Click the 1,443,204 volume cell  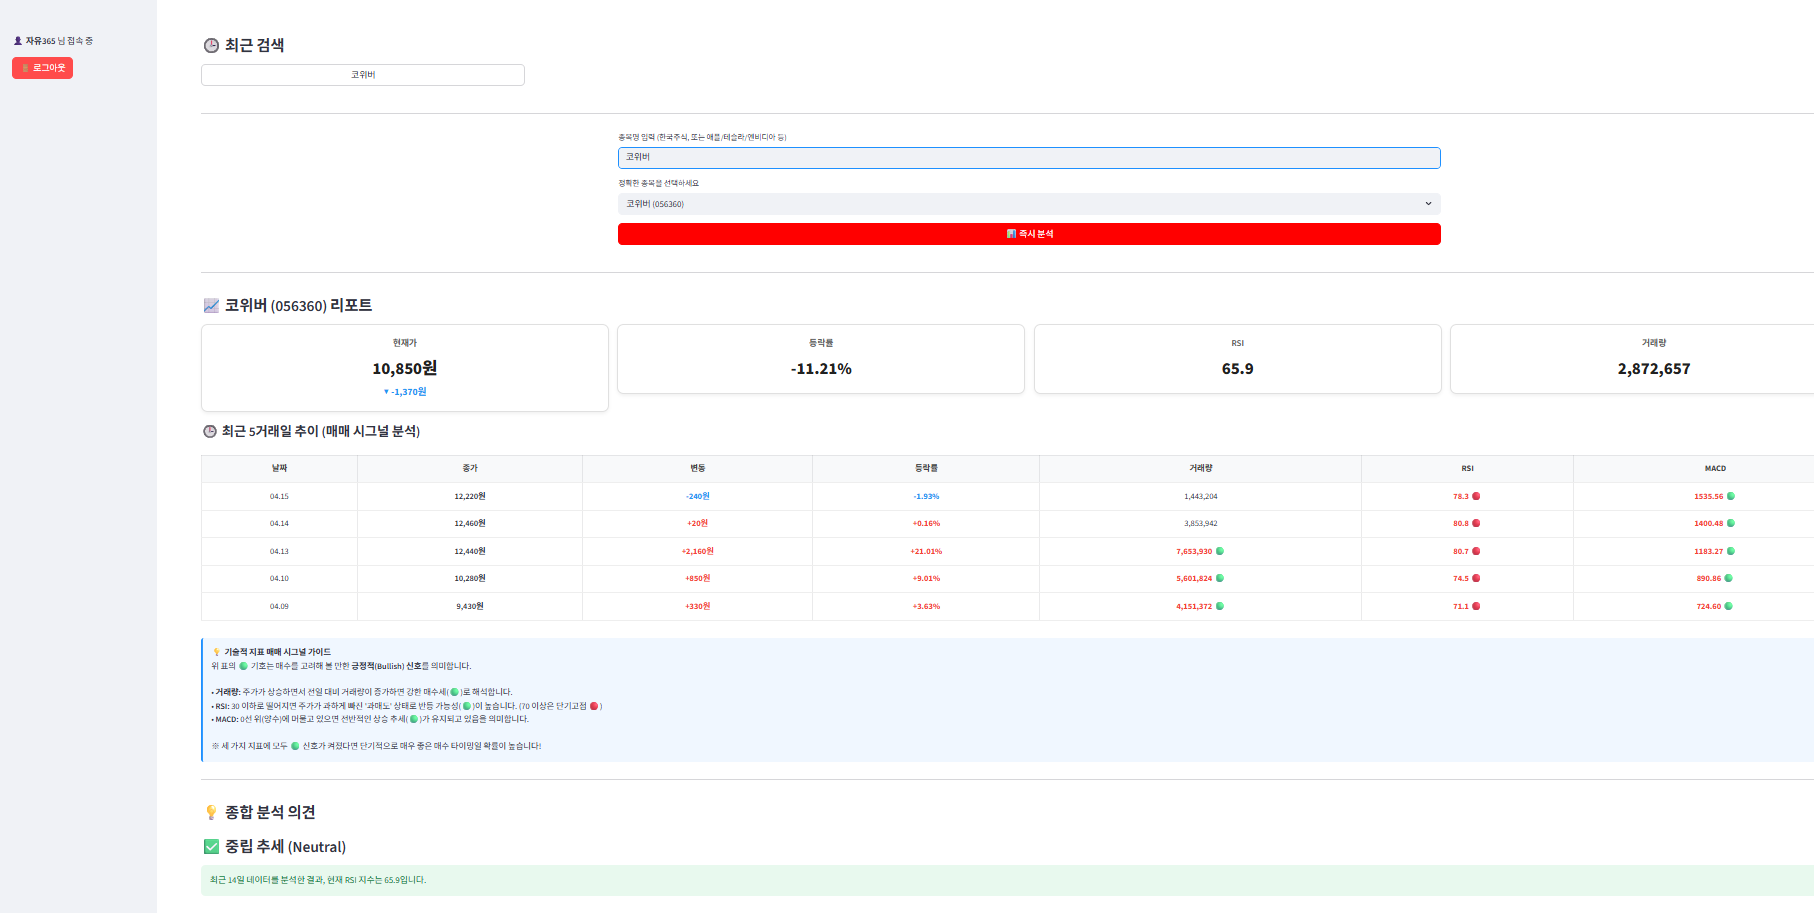[1201, 496]
